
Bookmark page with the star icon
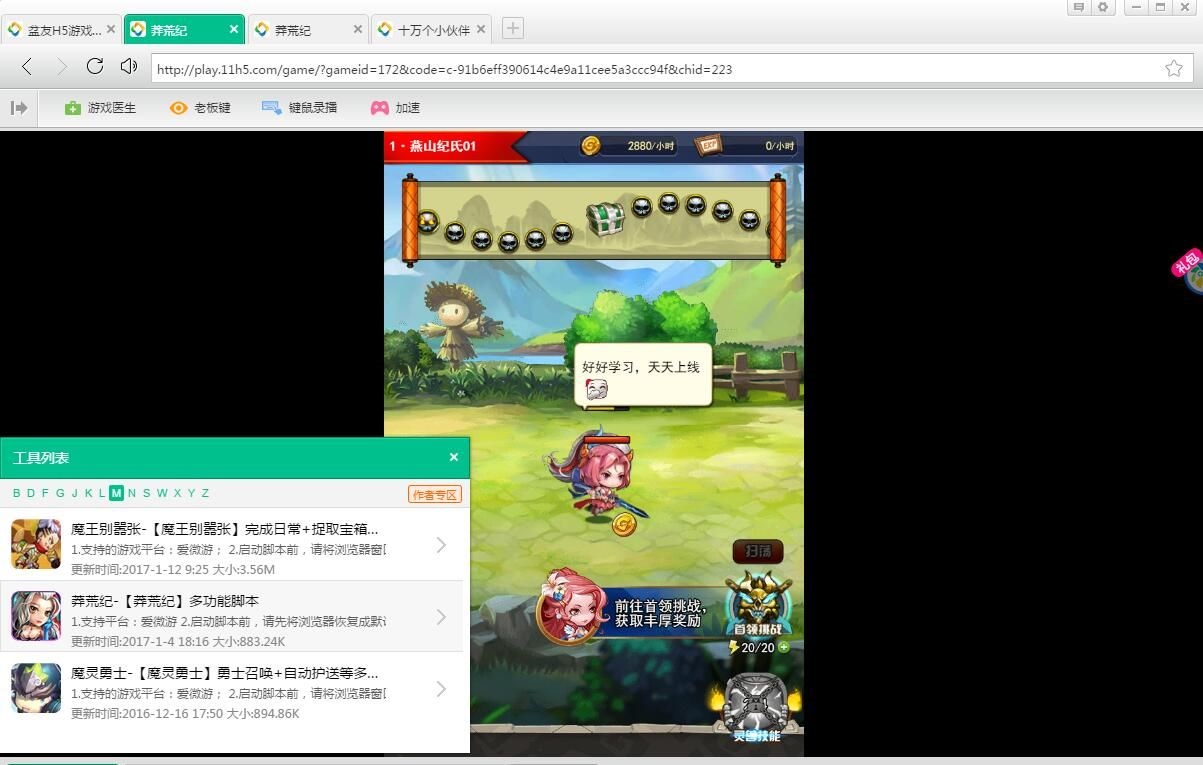[x=1173, y=68]
